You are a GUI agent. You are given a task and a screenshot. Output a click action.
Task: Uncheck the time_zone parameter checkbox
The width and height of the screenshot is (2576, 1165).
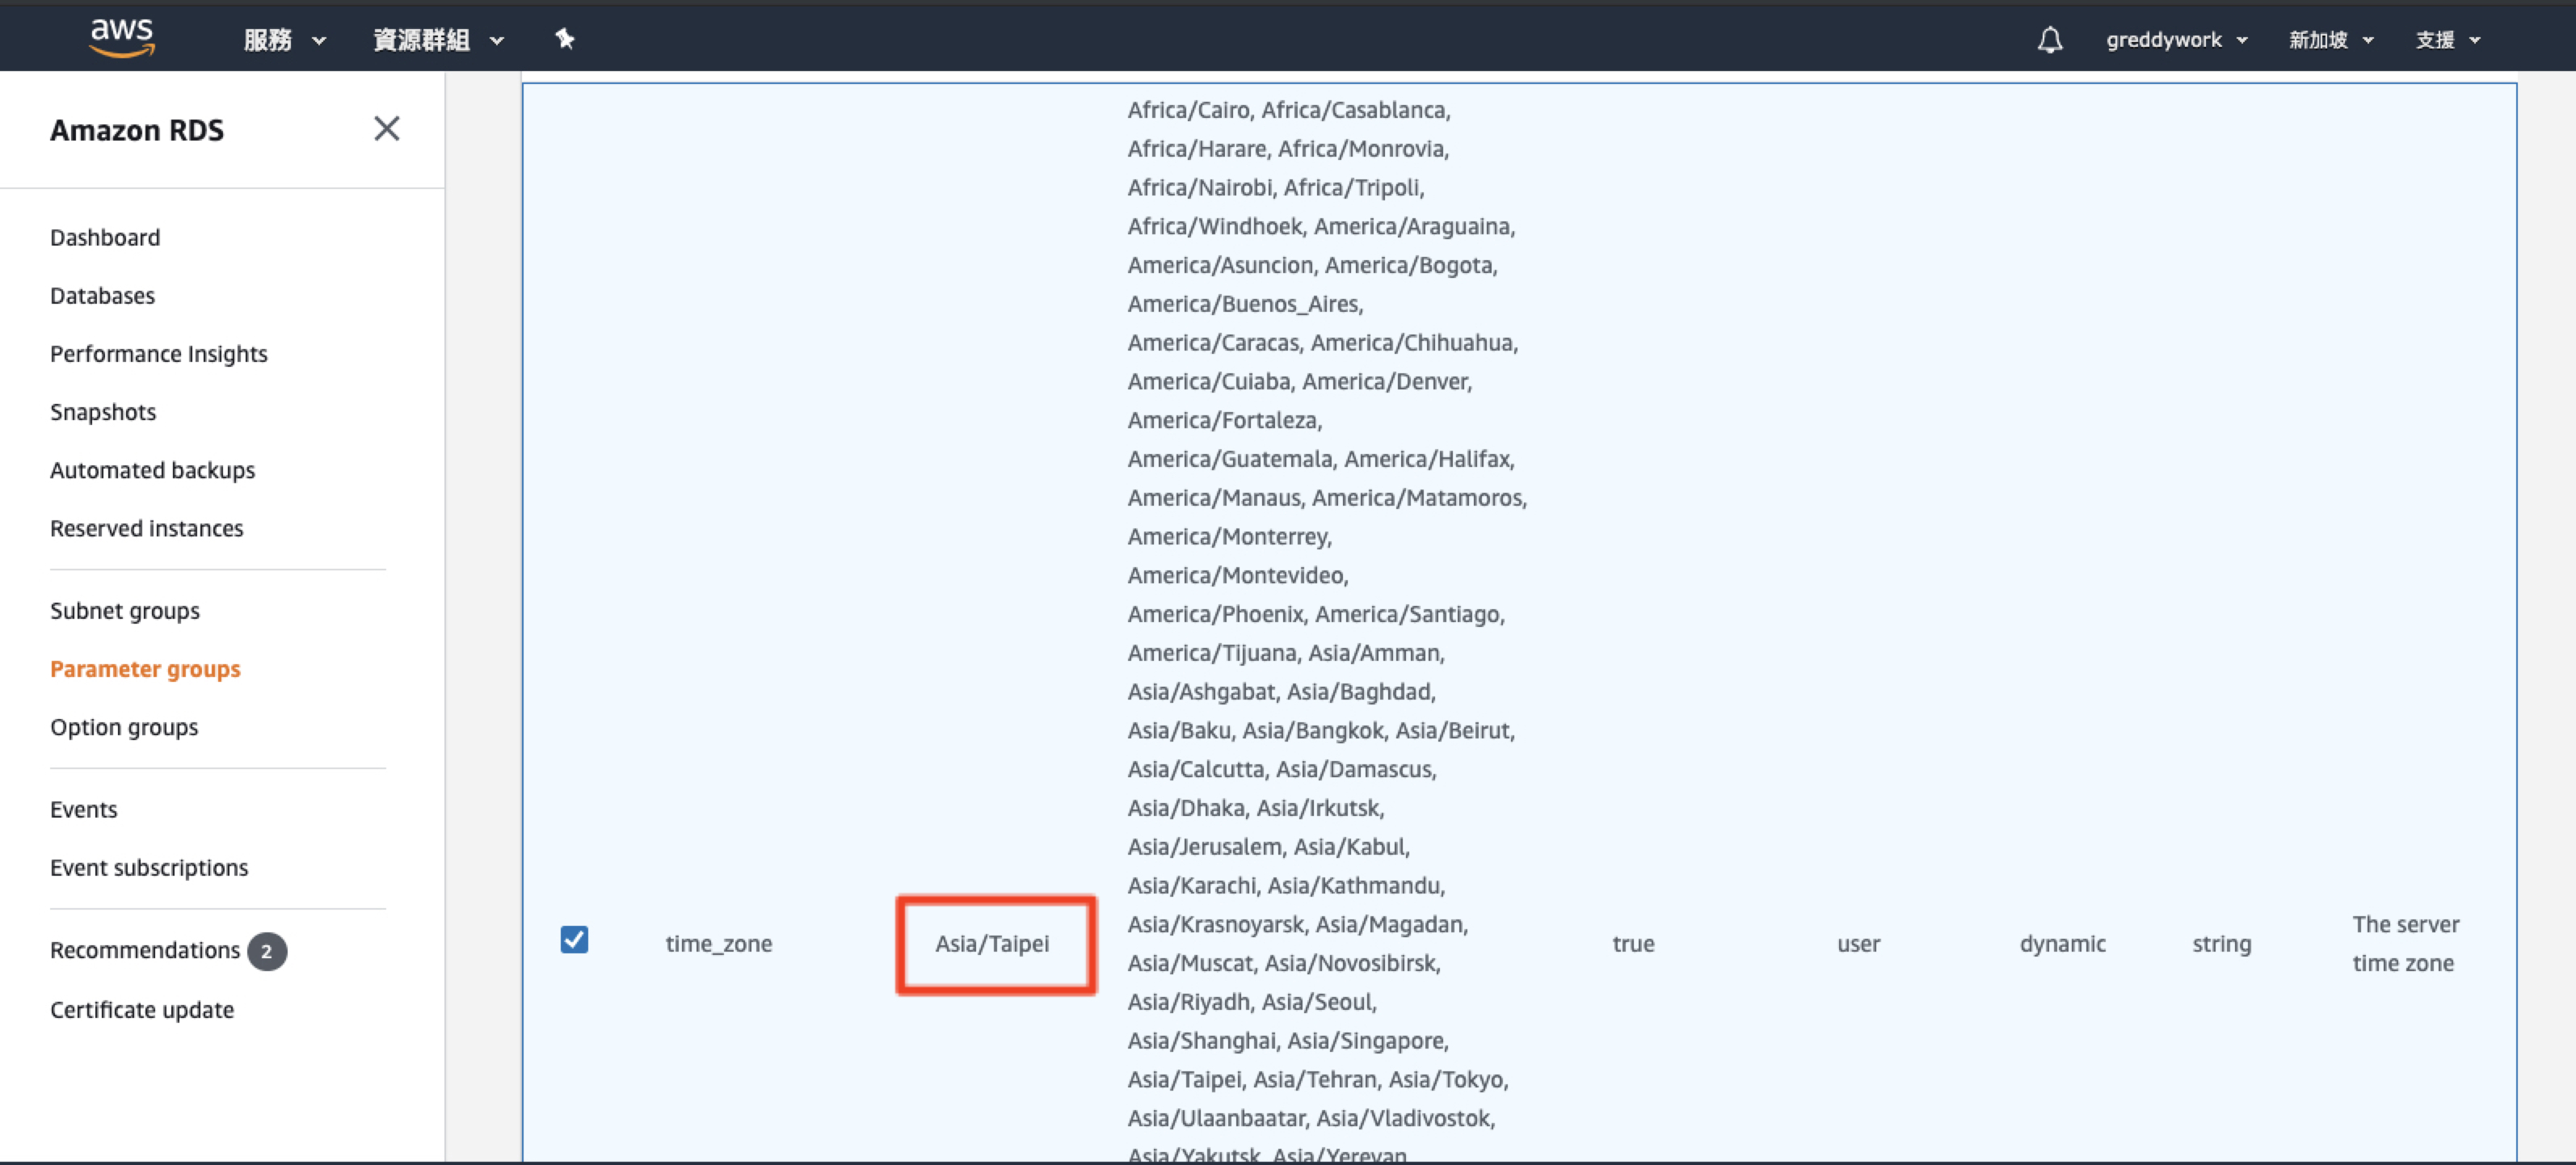pos(574,940)
